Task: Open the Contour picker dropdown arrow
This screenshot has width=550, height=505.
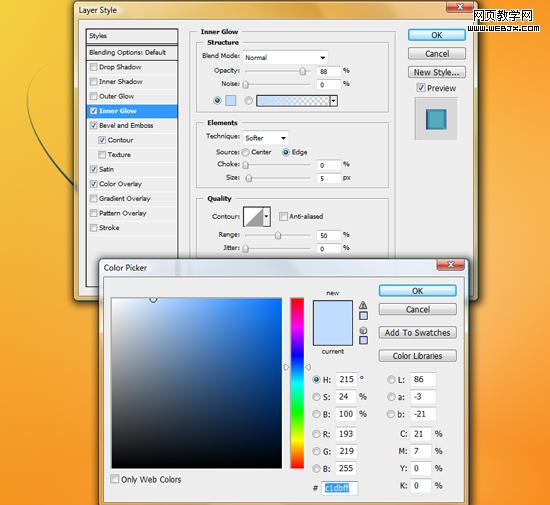Action: tap(267, 217)
